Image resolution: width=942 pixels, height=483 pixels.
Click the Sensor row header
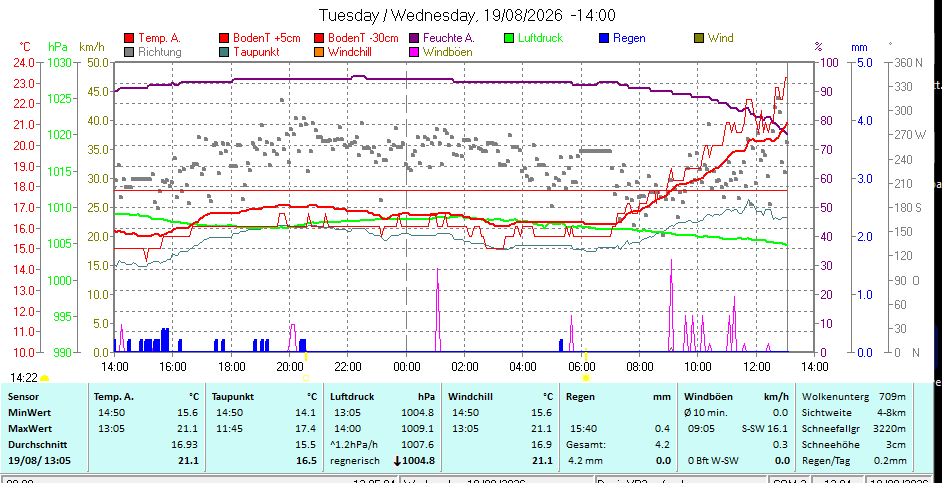pos(23,396)
